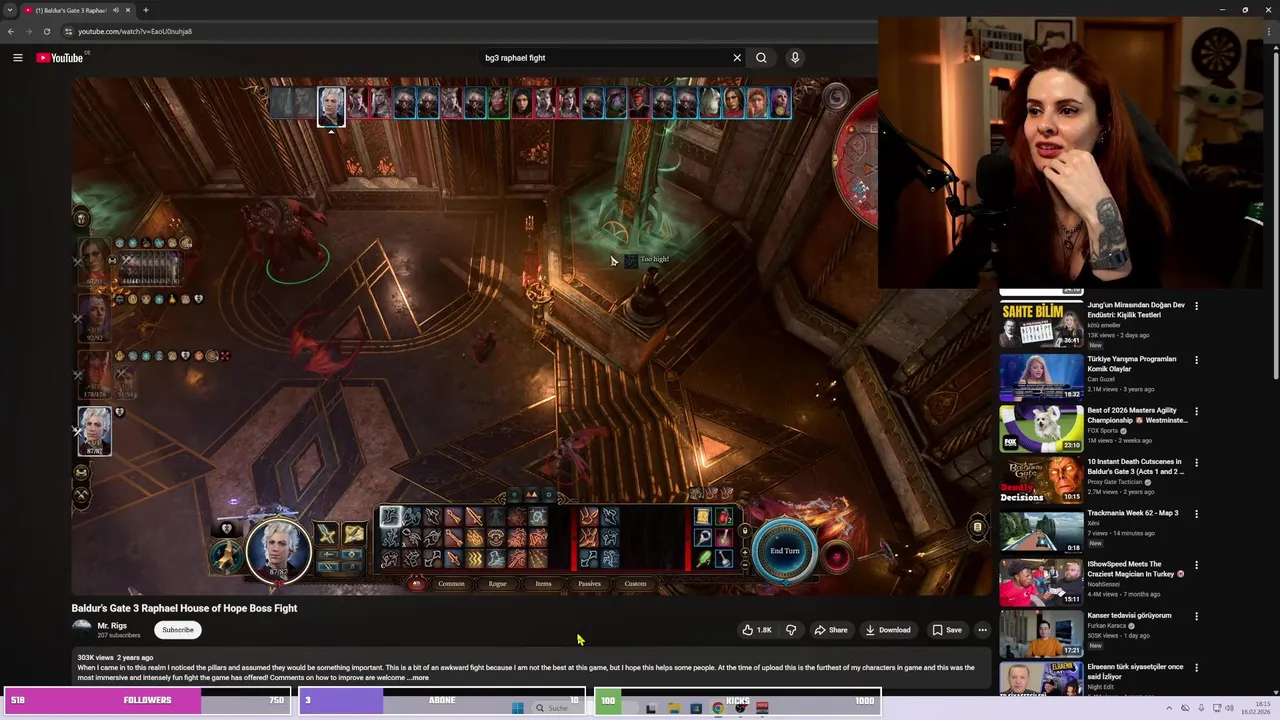This screenshot has height=720, width=1280.
Task: Reload the page in the browser
Action: click(x=47, y=31)
